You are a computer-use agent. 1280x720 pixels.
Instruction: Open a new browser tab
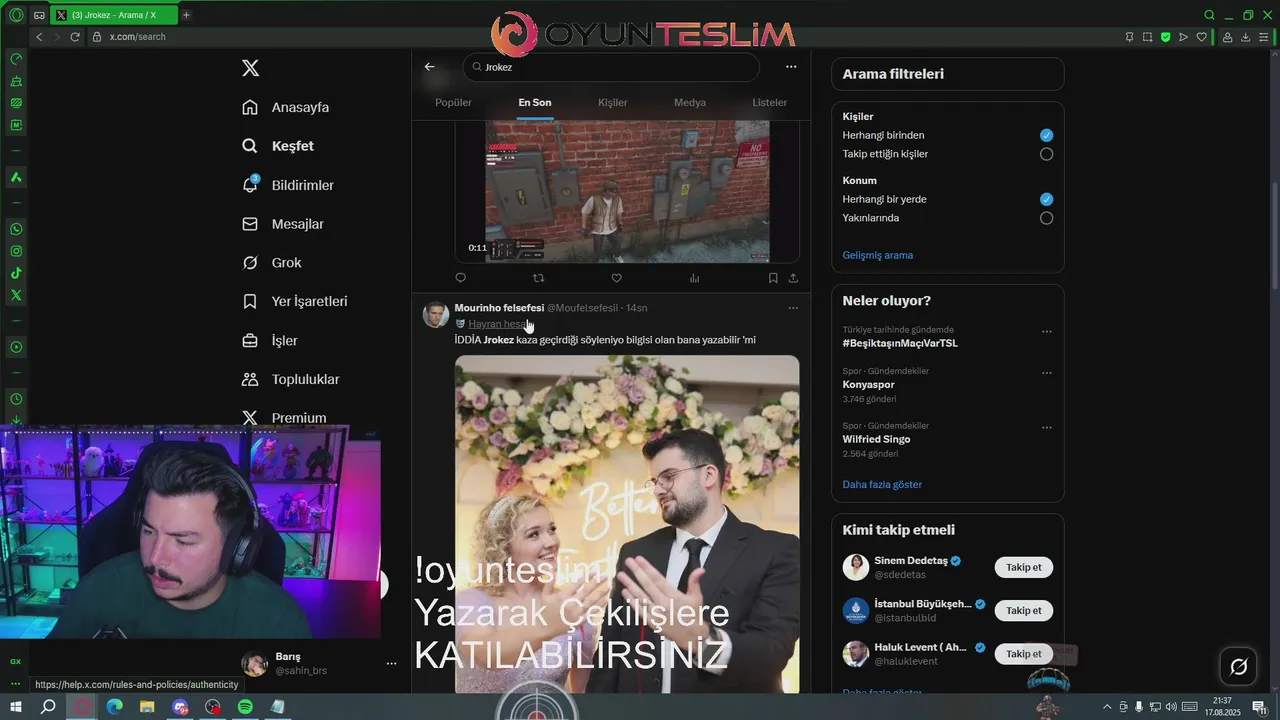186,15
